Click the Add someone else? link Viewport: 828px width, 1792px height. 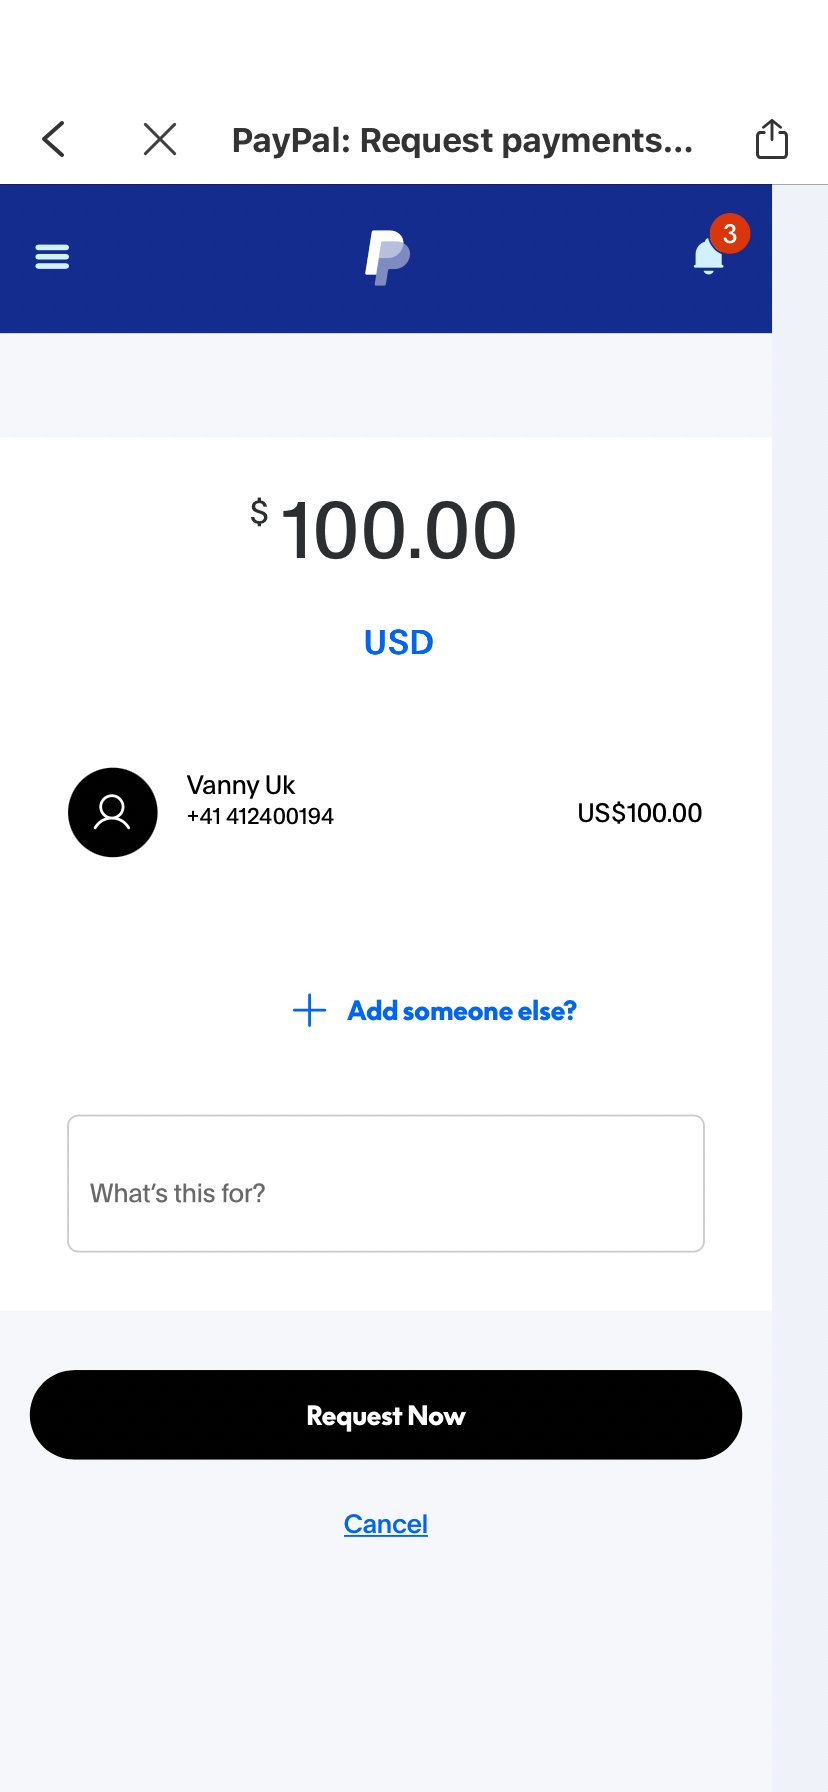[462, 1011]
